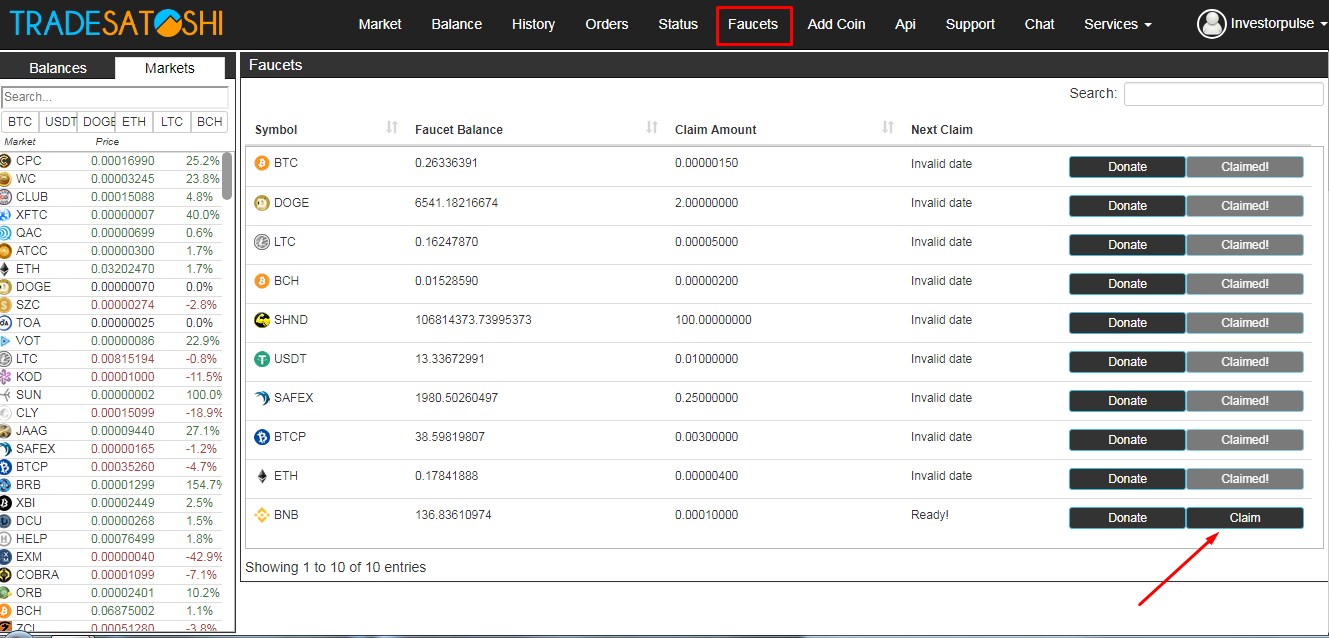Click the LTC coin icon in Faucets table
This screenshot has width=1329, height=638.
click(262, 242)
